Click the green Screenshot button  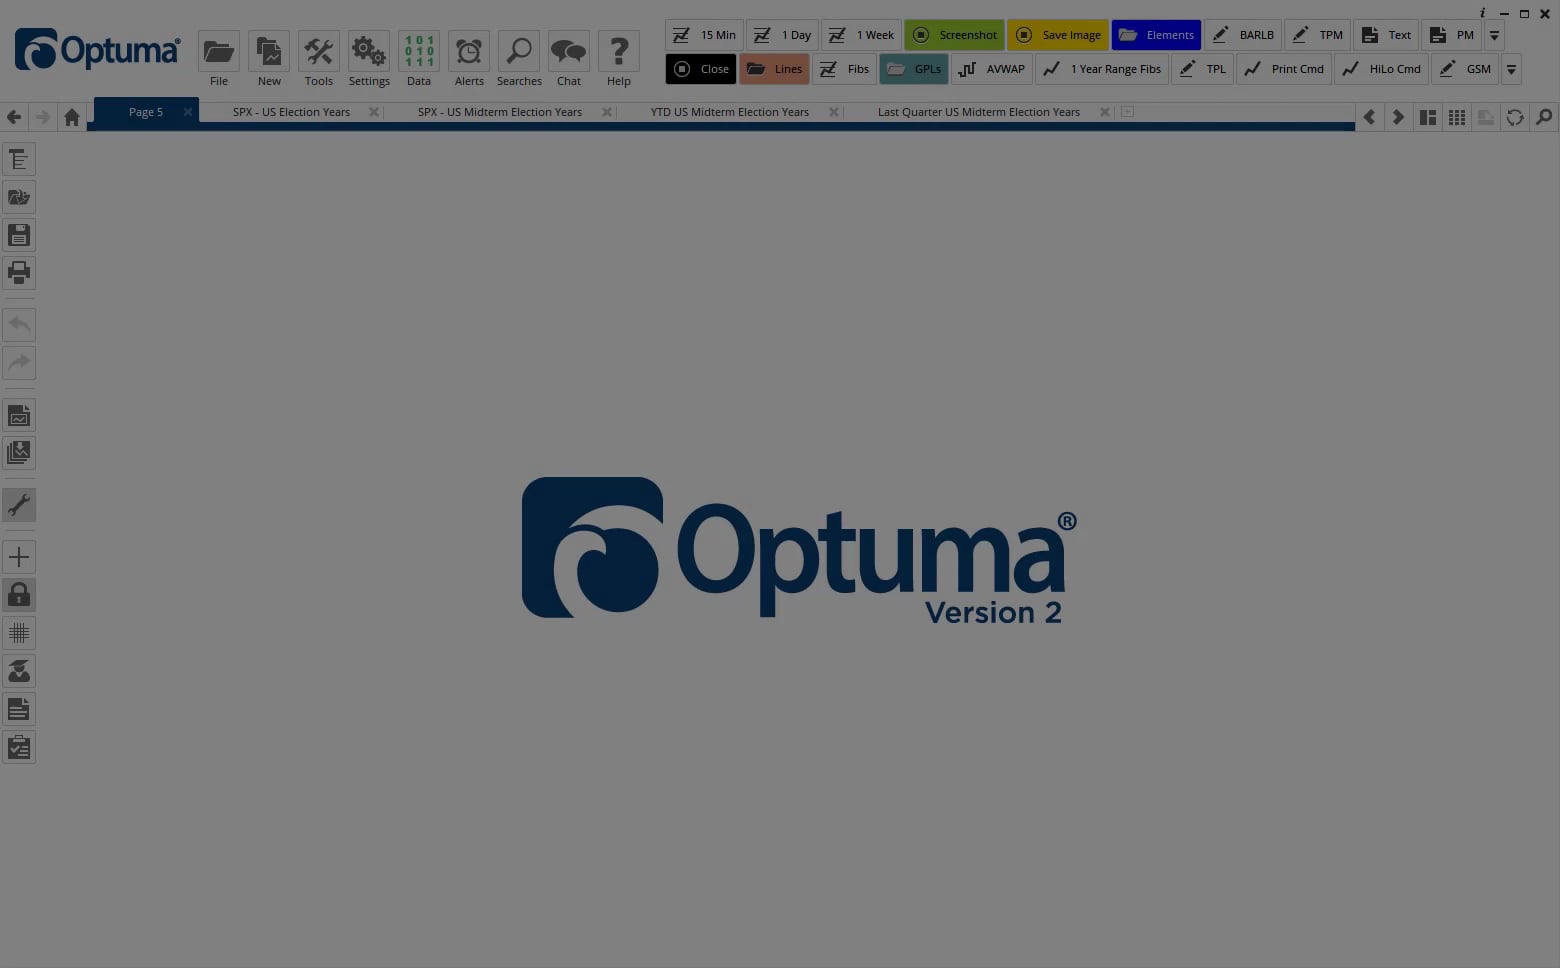tap(954, 35)
